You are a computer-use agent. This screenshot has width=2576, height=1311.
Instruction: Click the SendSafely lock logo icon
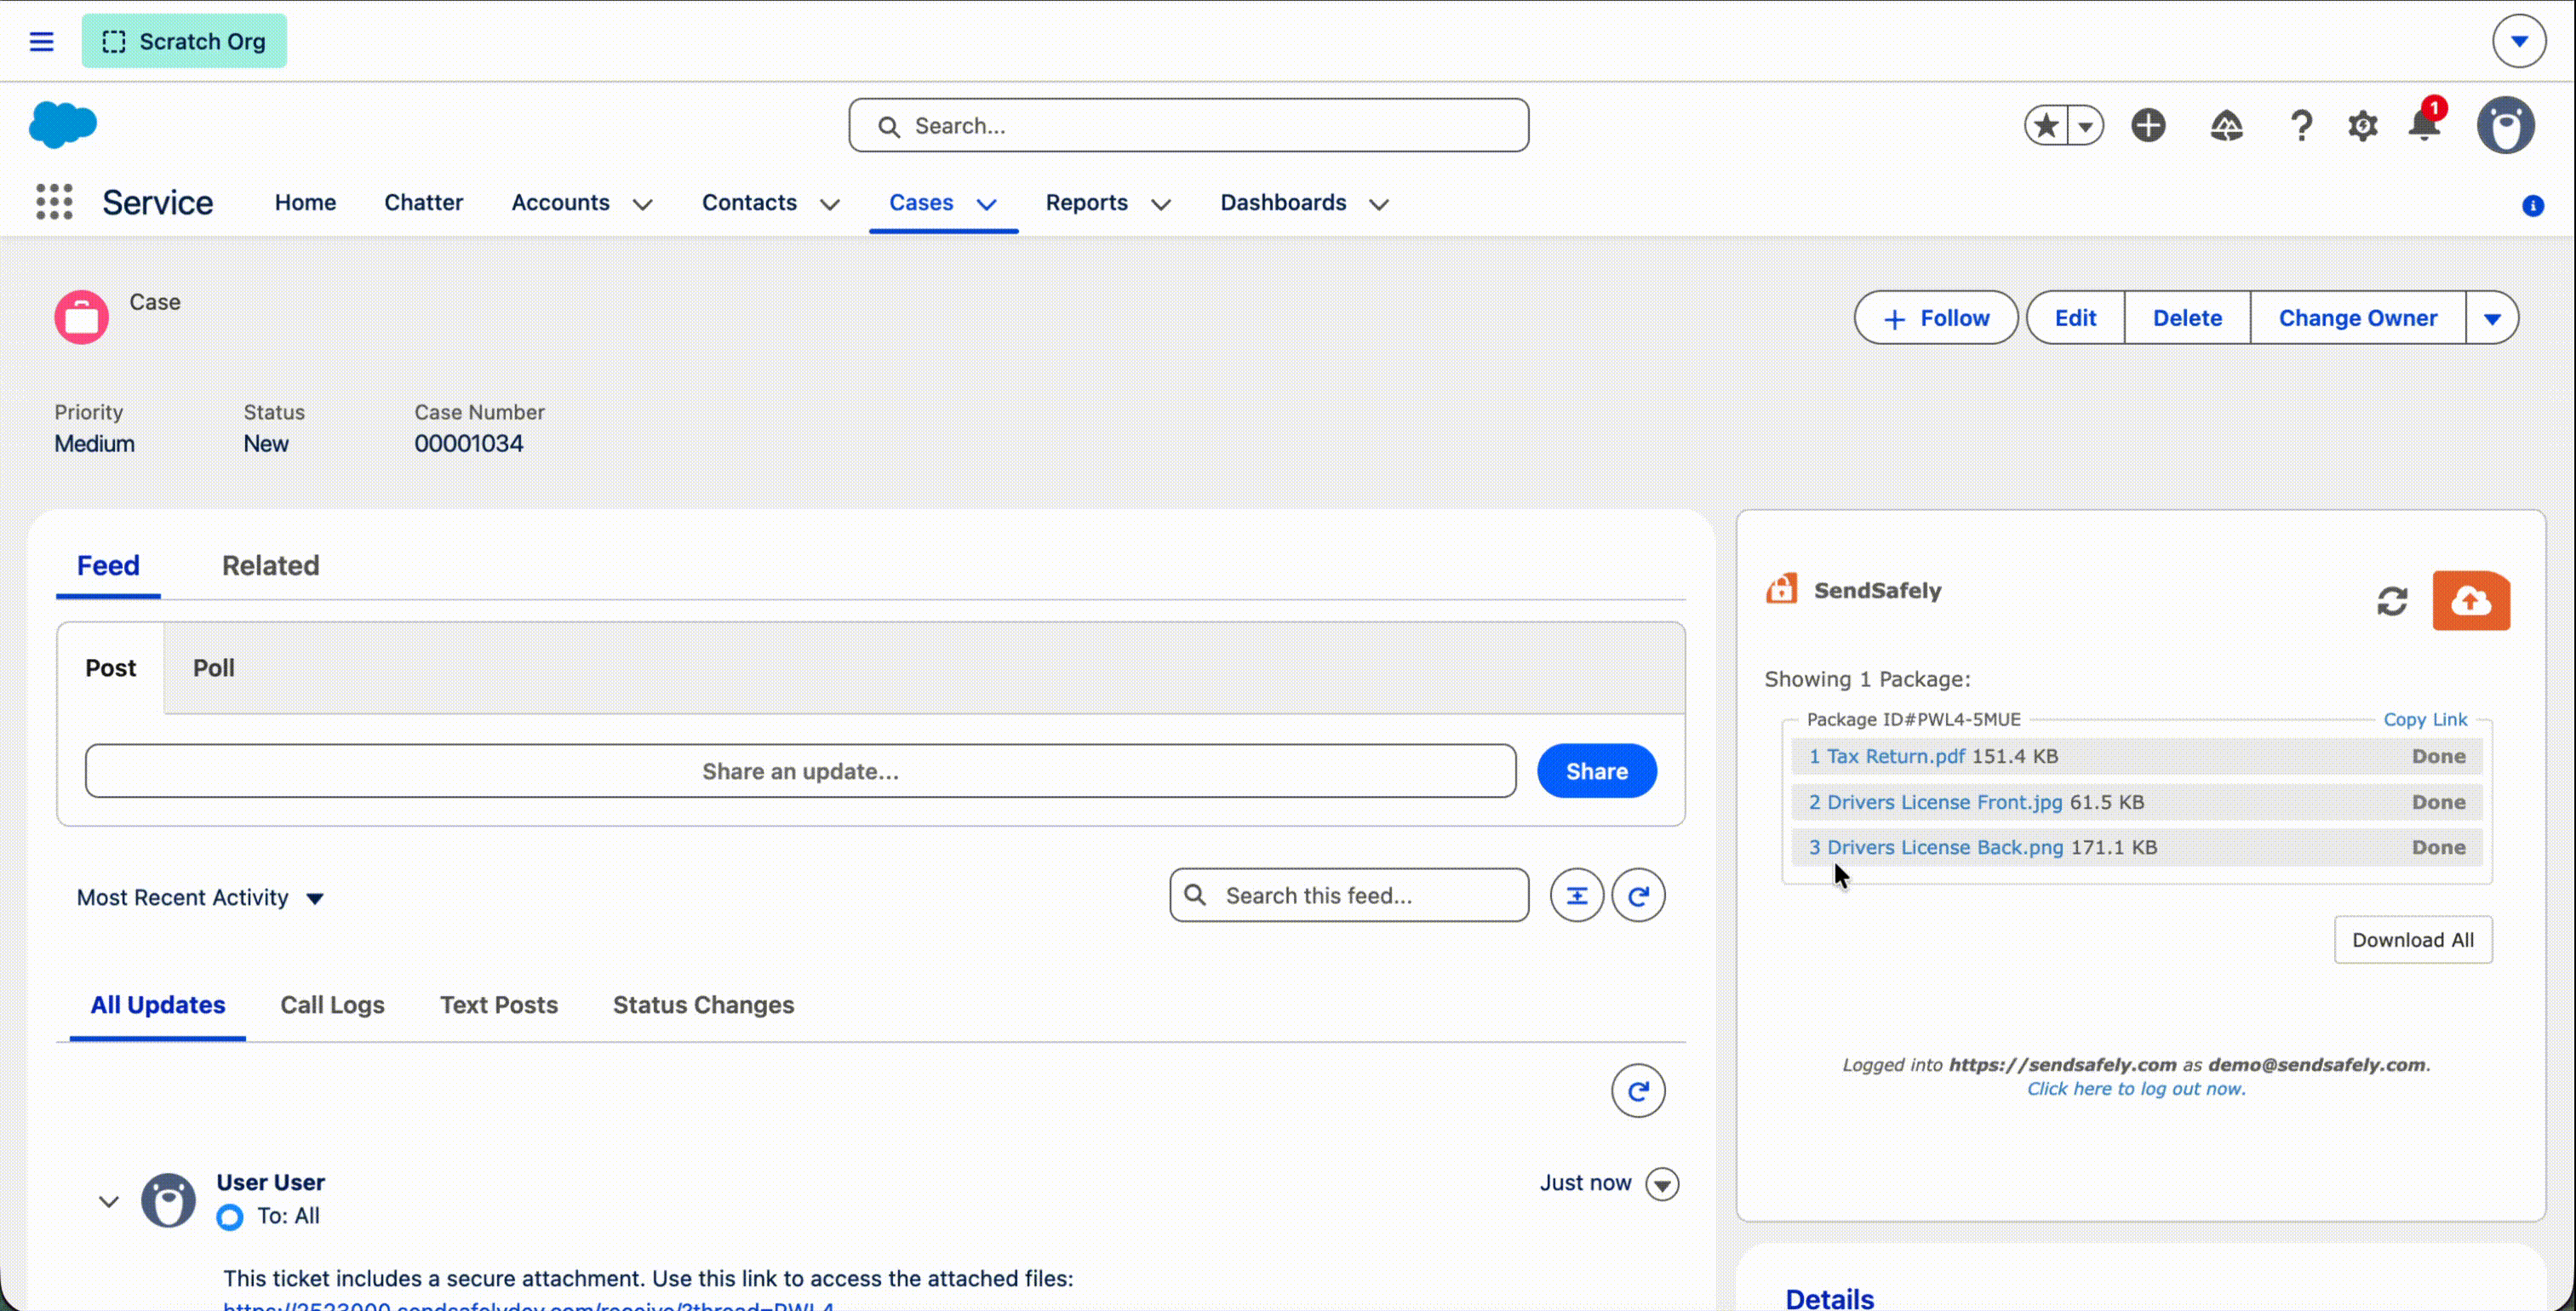tap(1781, 589)
